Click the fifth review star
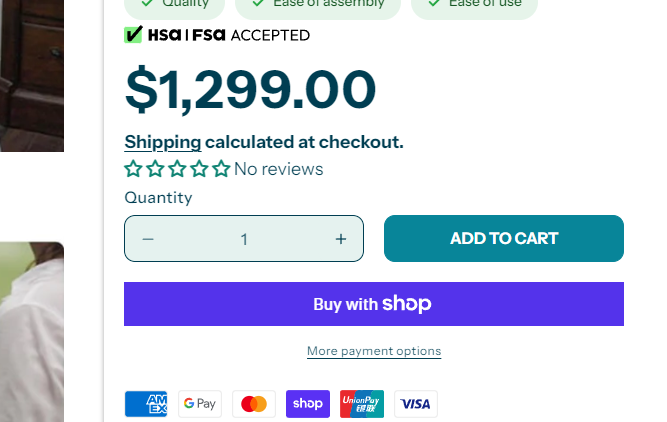This screenshot has width=667, height=422. pyautogui.click(x=221, y=169)
